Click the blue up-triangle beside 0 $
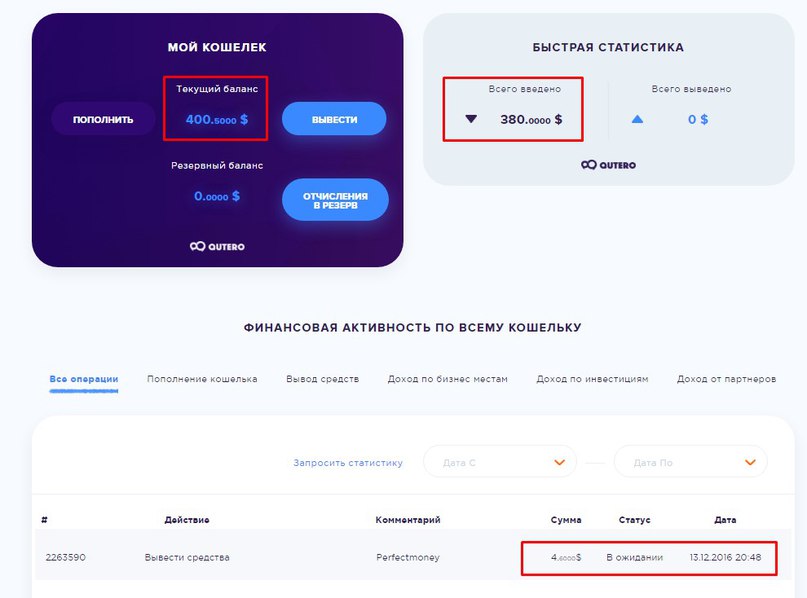Screen dimensions: 807x598 point(637,119)
